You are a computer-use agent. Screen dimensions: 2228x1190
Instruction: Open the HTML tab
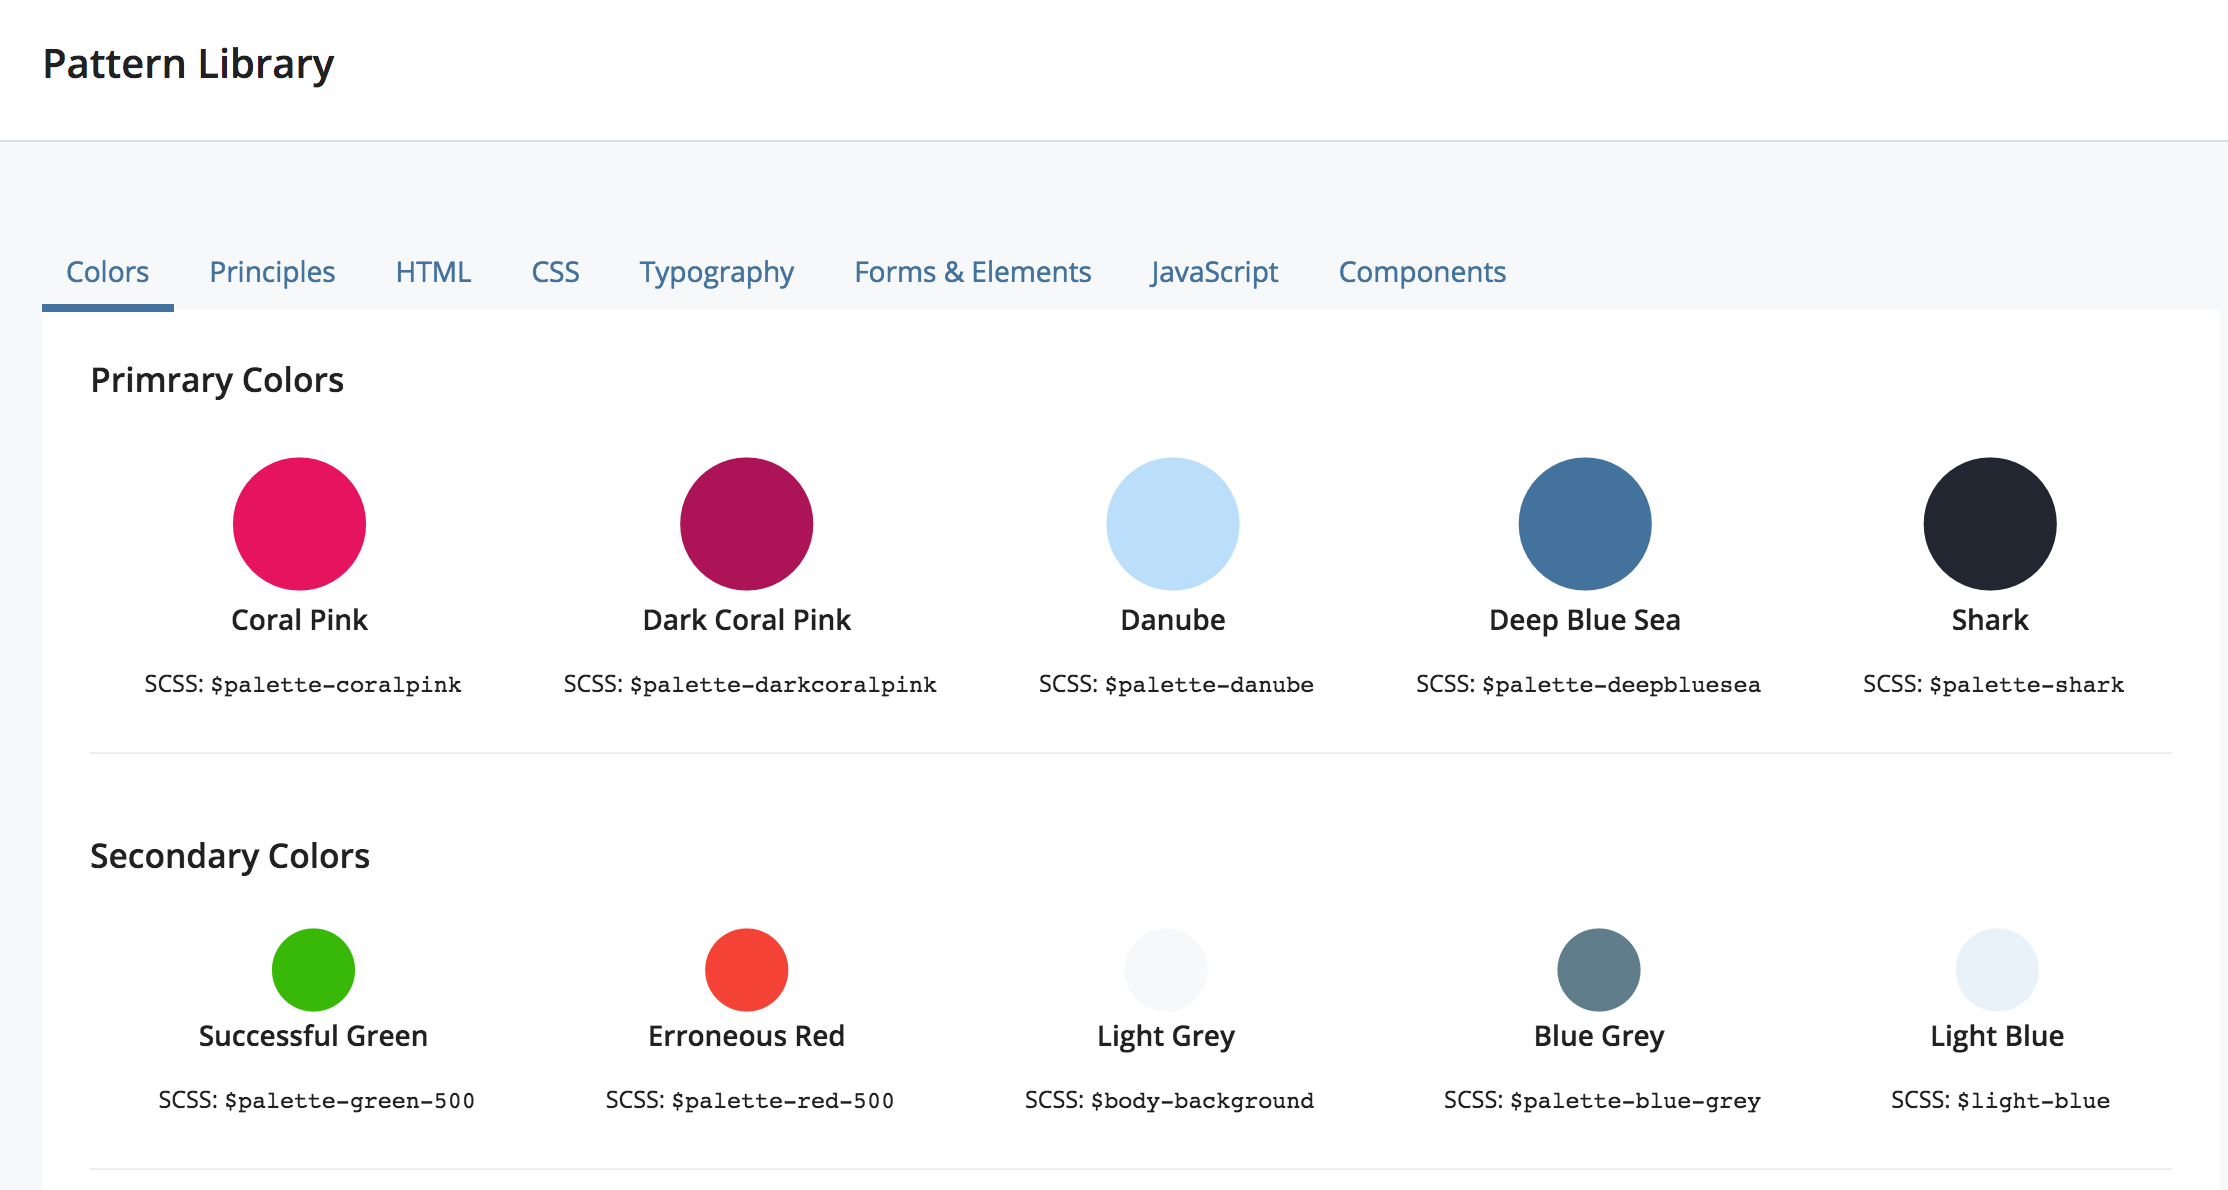click(x=433, y=272)
